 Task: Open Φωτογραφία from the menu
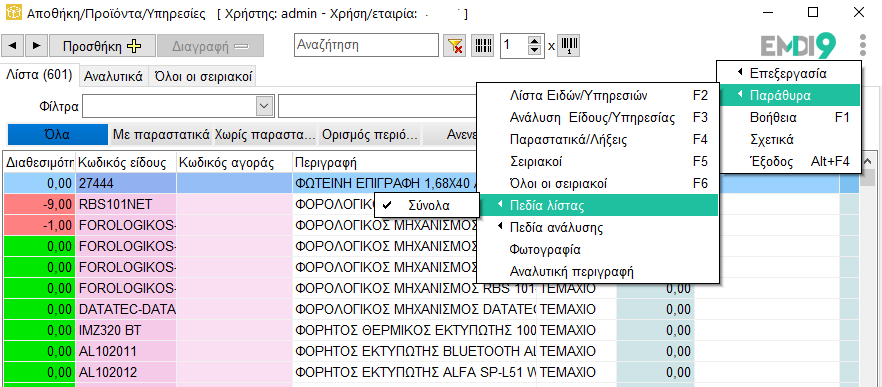598,250
